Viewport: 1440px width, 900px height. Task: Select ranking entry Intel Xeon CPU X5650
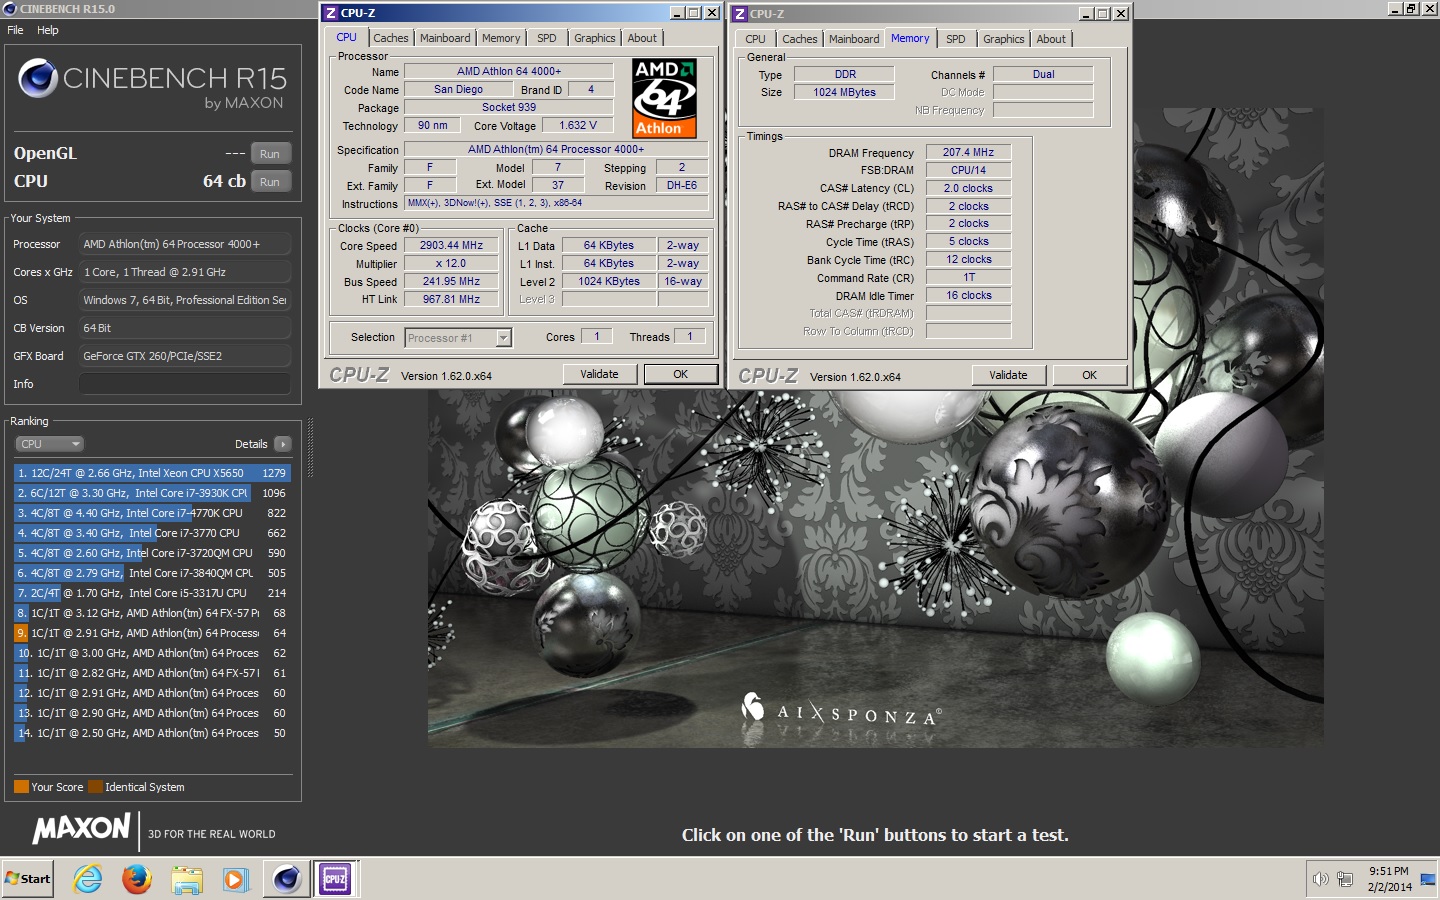pos(152,473)
